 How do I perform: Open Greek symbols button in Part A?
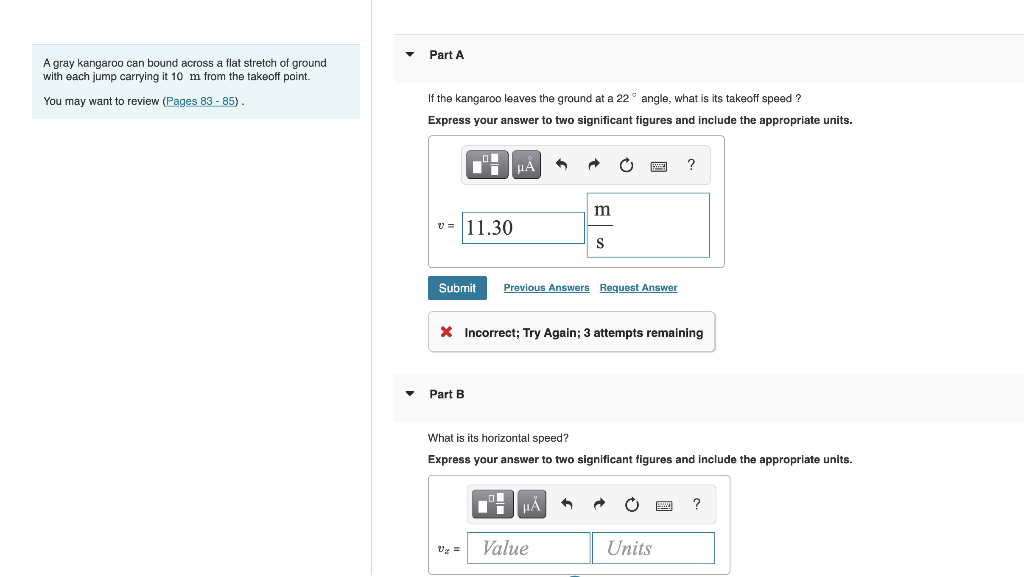click(526, 164)
